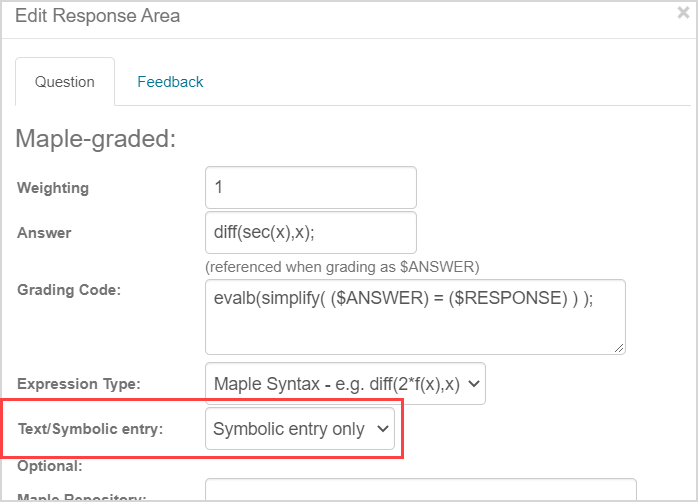Click the Maple-graded heading
Image resolution: width=698 pixels, height=502 pixels.
tap(96, 138)
